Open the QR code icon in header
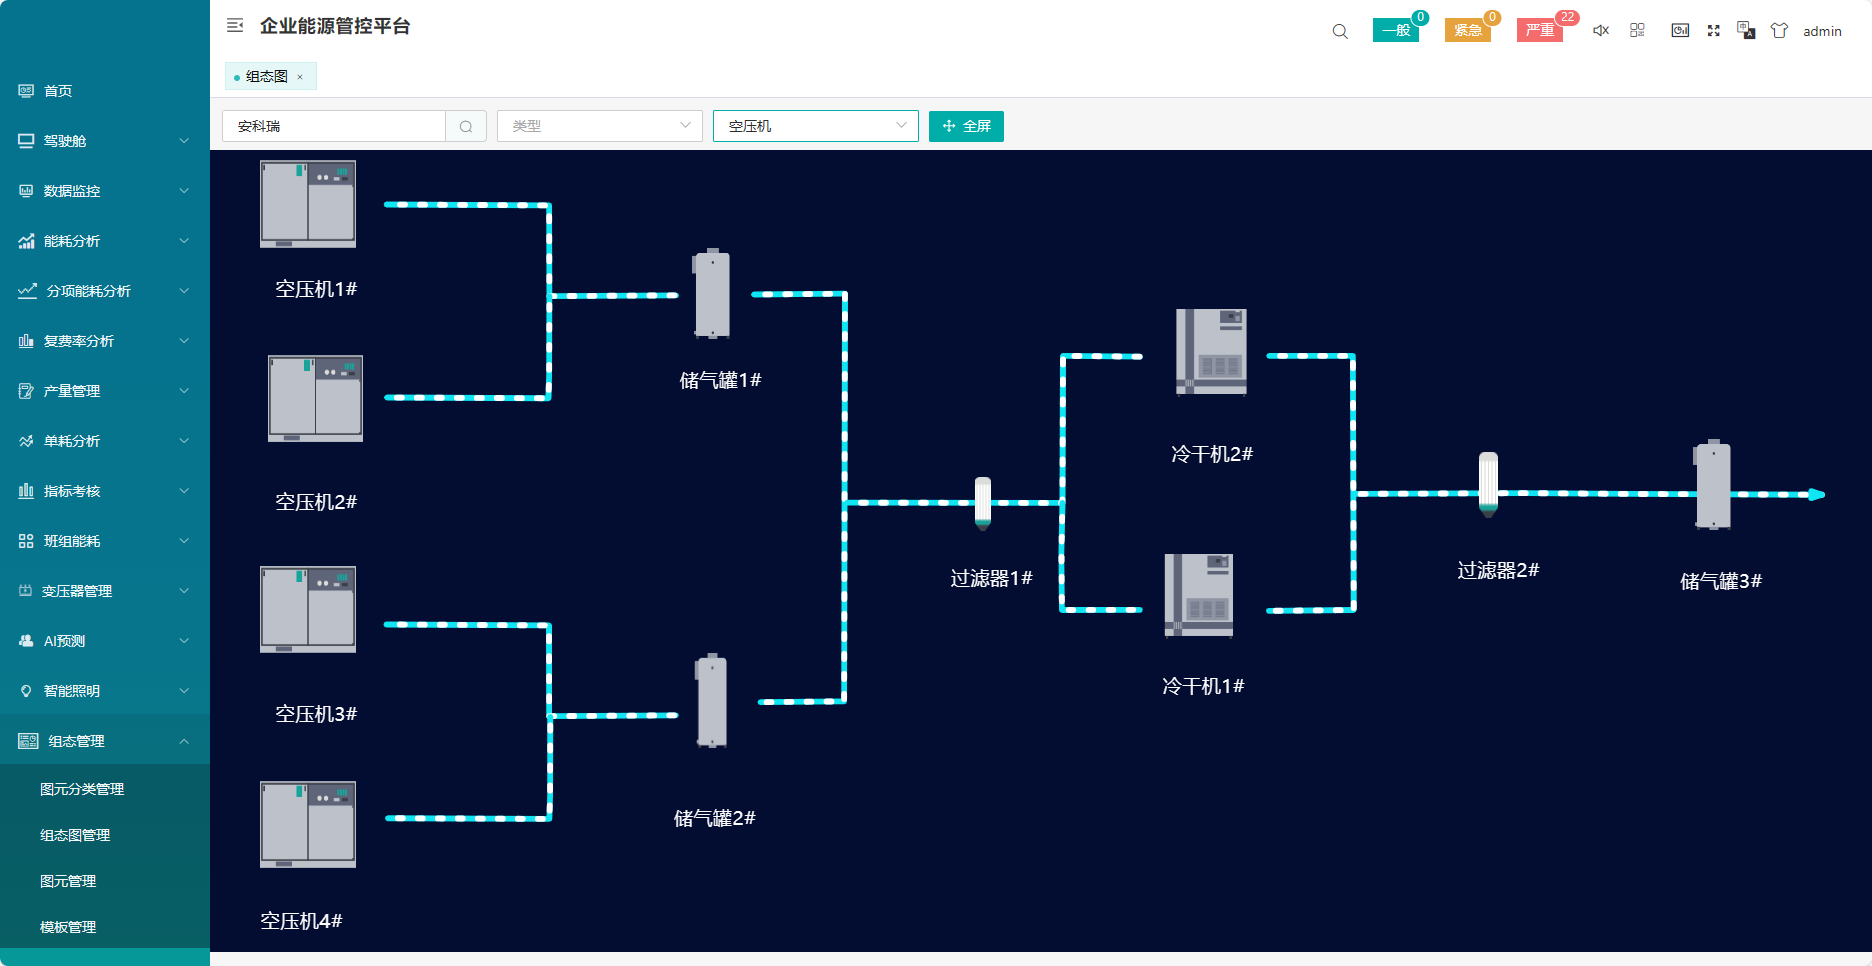Image resolution: width=1872 pixels, height=966 pixels. 1637,31
